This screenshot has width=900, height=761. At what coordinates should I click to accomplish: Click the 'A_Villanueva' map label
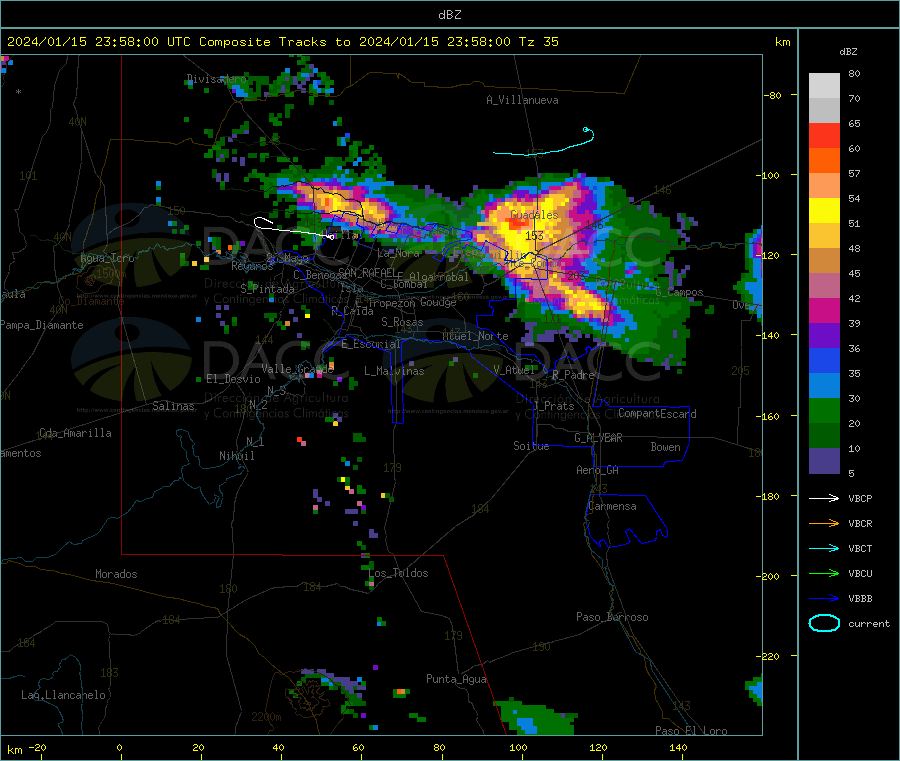522,100
